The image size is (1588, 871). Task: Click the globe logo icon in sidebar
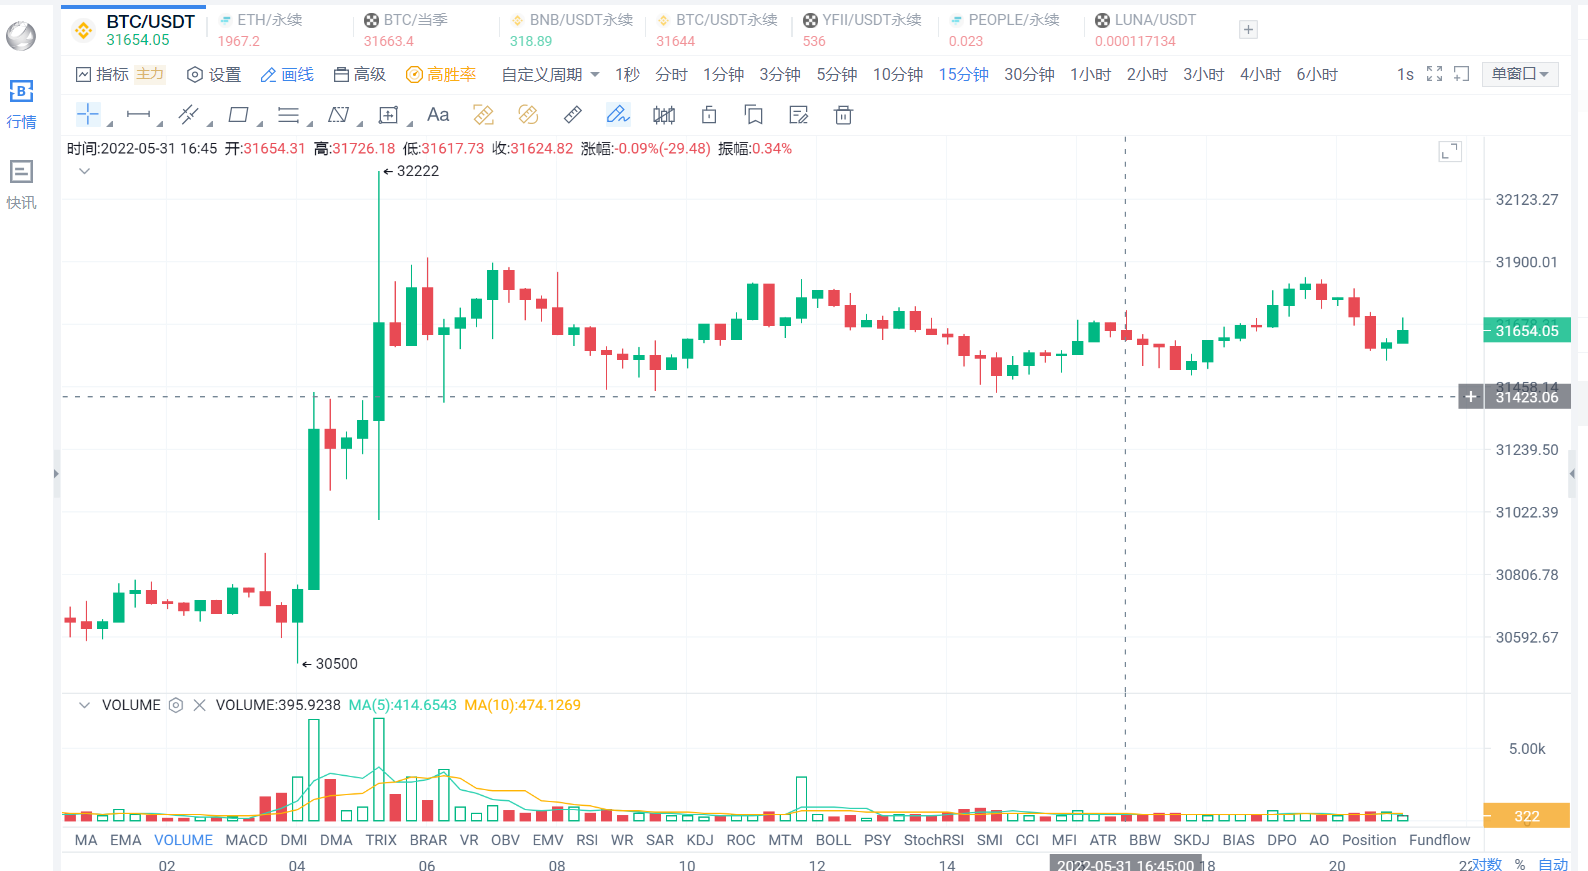[21, 36]
